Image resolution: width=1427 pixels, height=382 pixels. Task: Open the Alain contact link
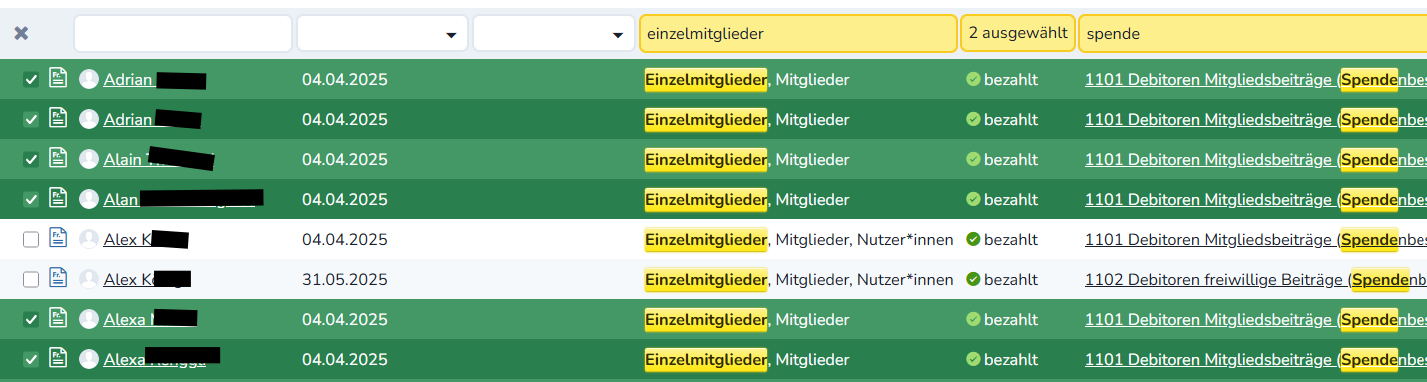(159, 159)
